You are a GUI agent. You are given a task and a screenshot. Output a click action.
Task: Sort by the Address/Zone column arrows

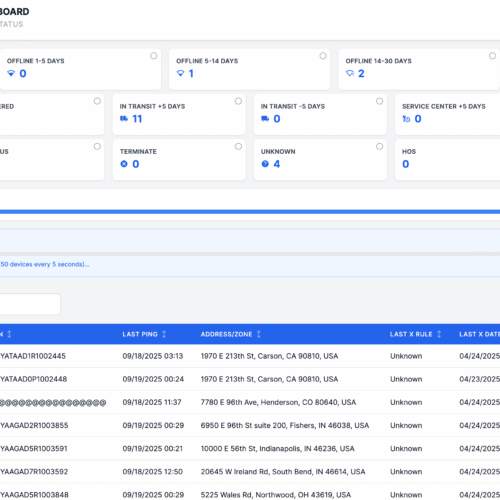[259, 334]
